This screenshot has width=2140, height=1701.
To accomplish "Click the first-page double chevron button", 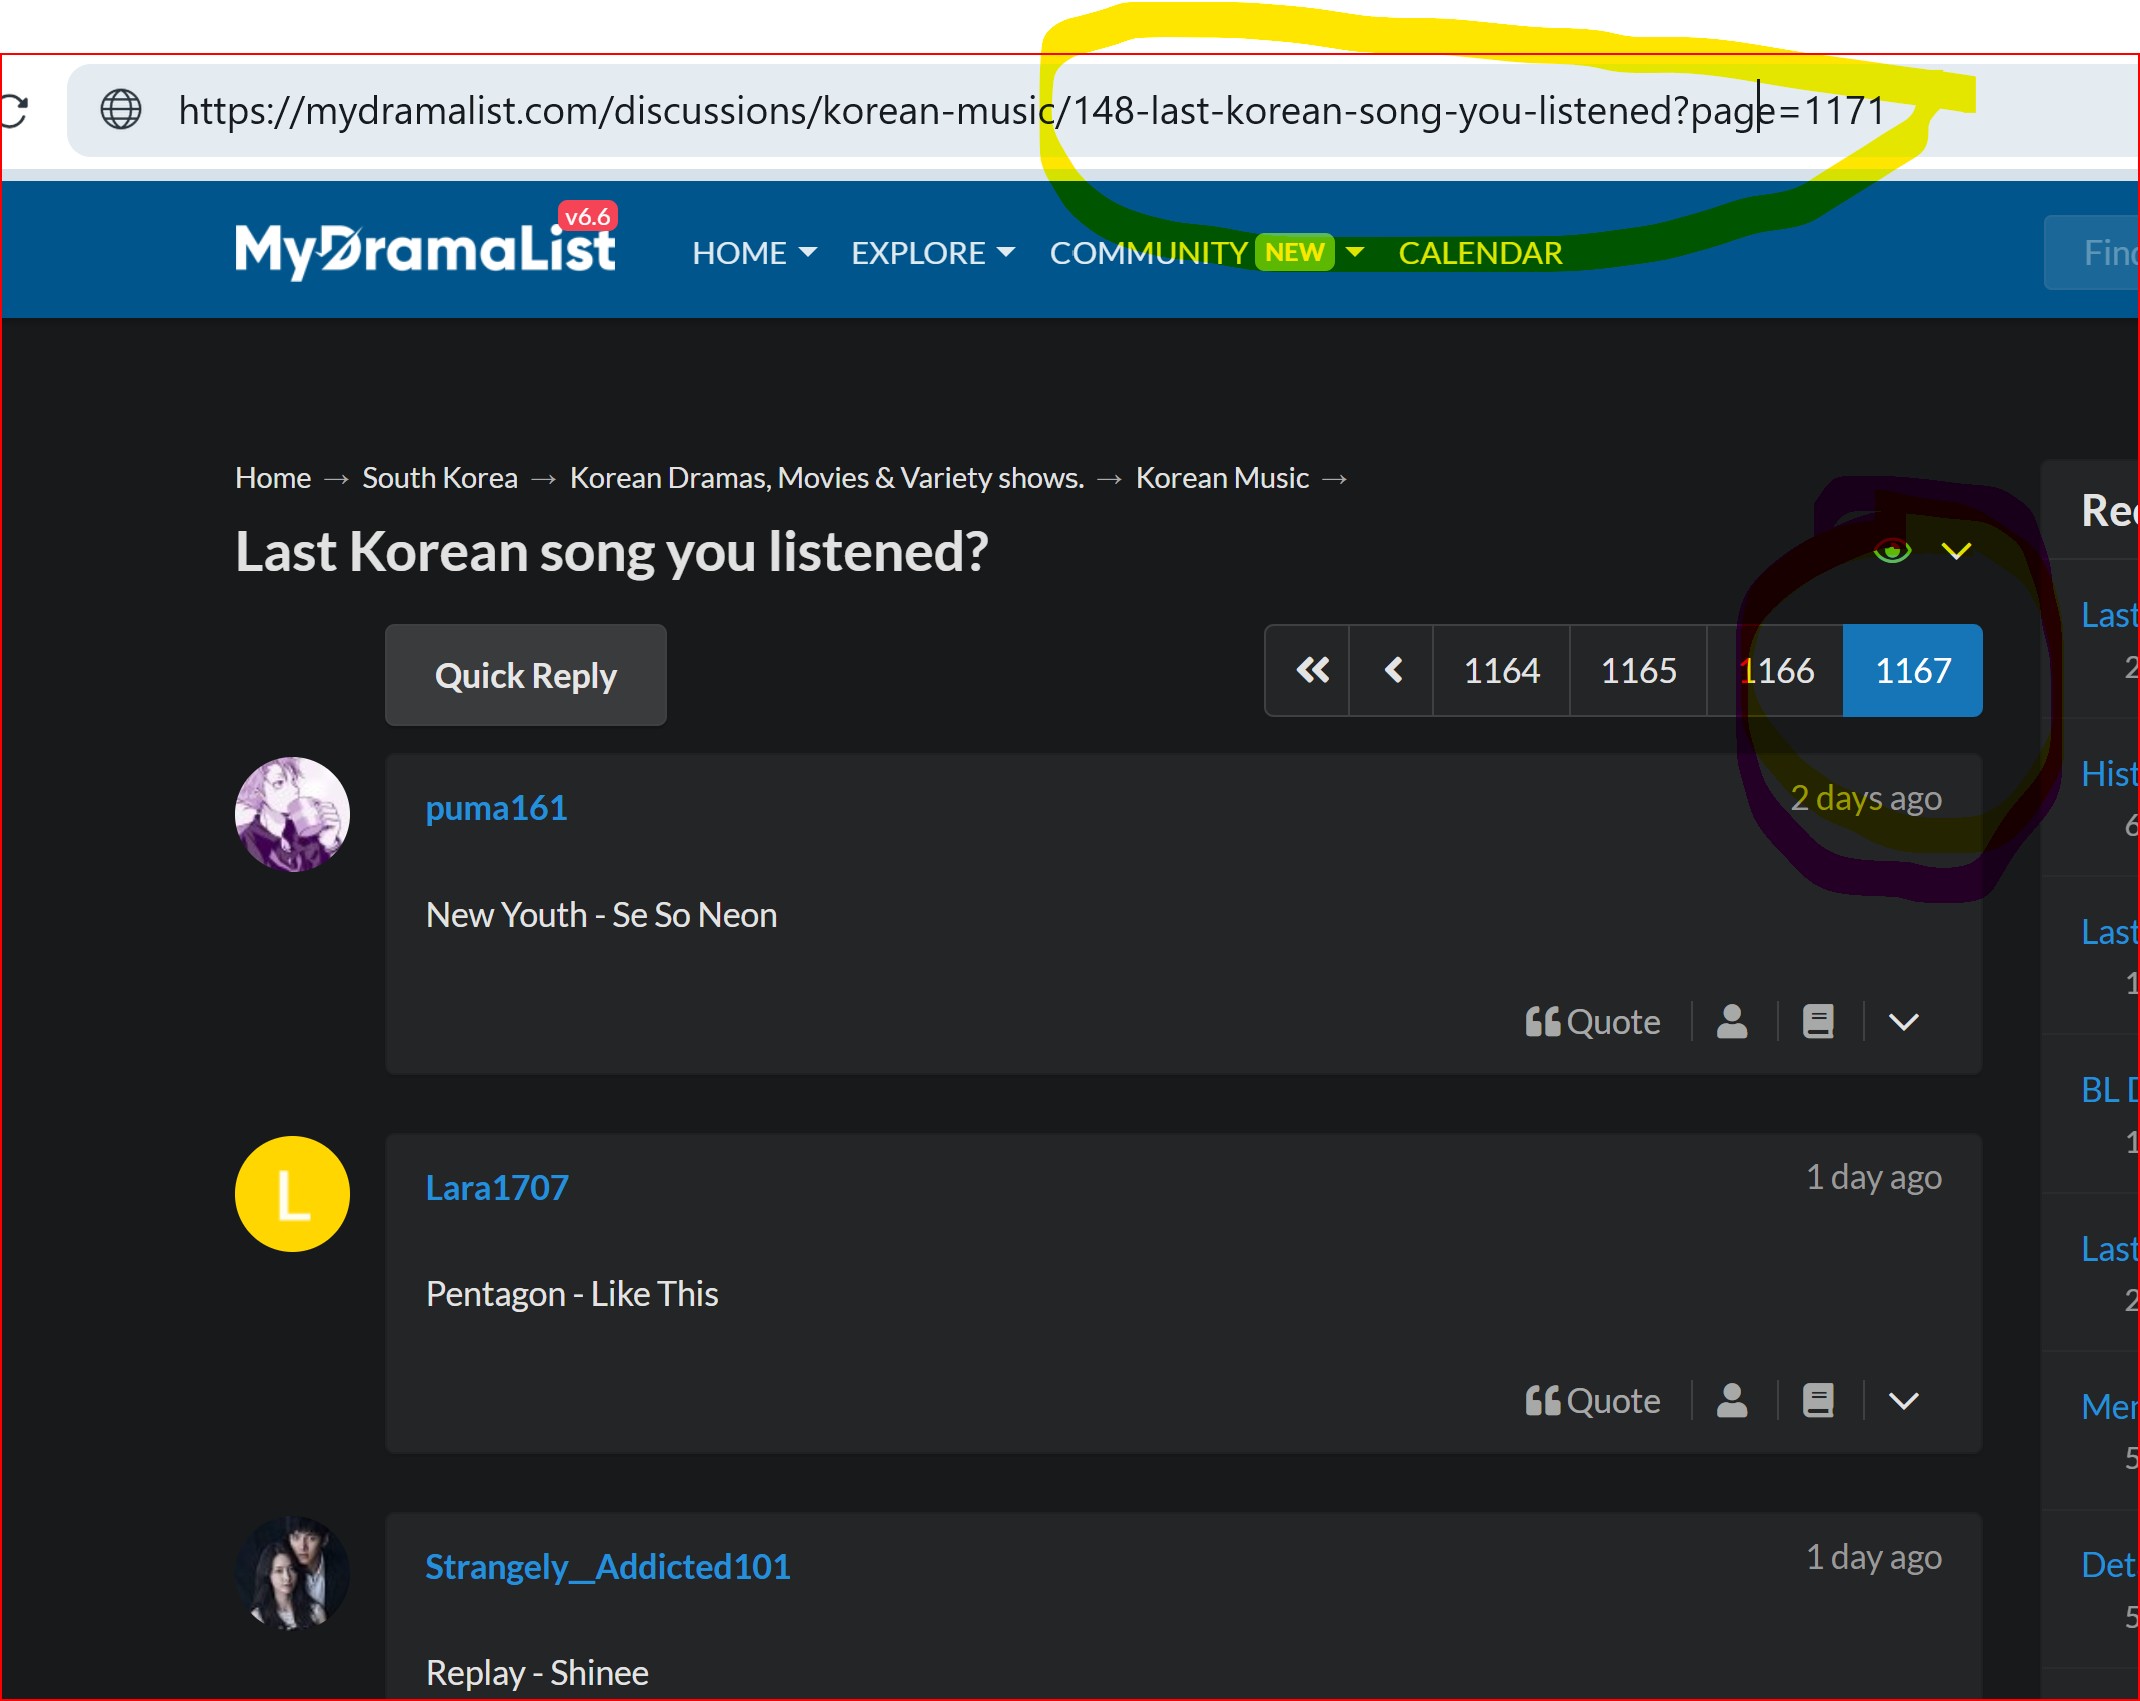I will click(x=1308, y=670).
